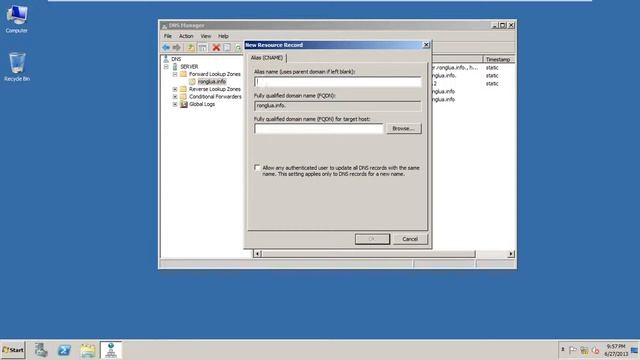Click the OK button in the dialog
The width and height of the screenshot is (640, 360).
click(372, 239)
